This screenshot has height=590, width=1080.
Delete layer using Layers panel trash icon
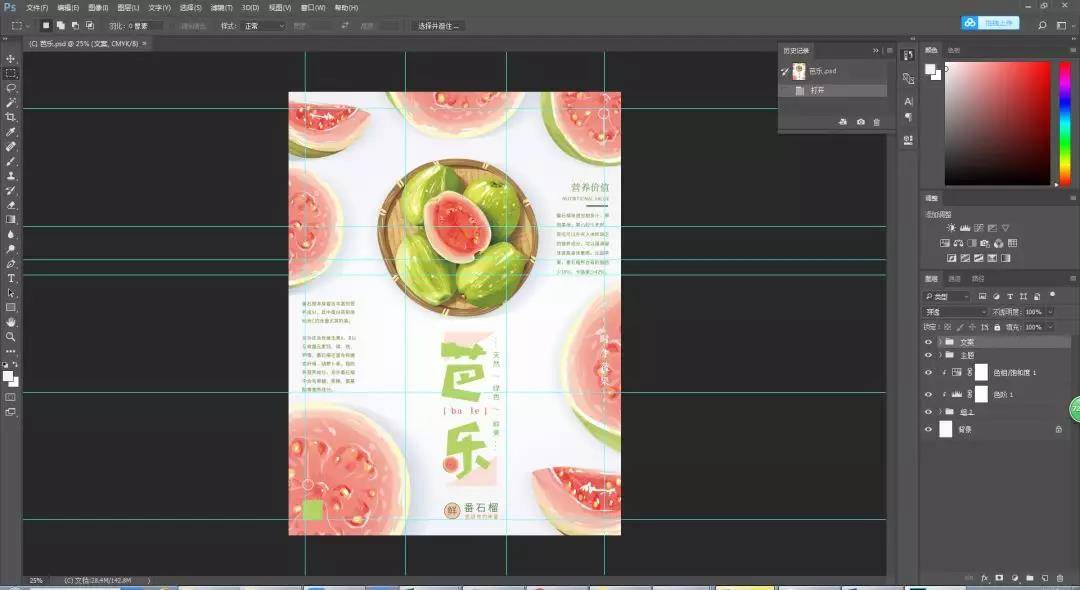[x=1060, y=578]
